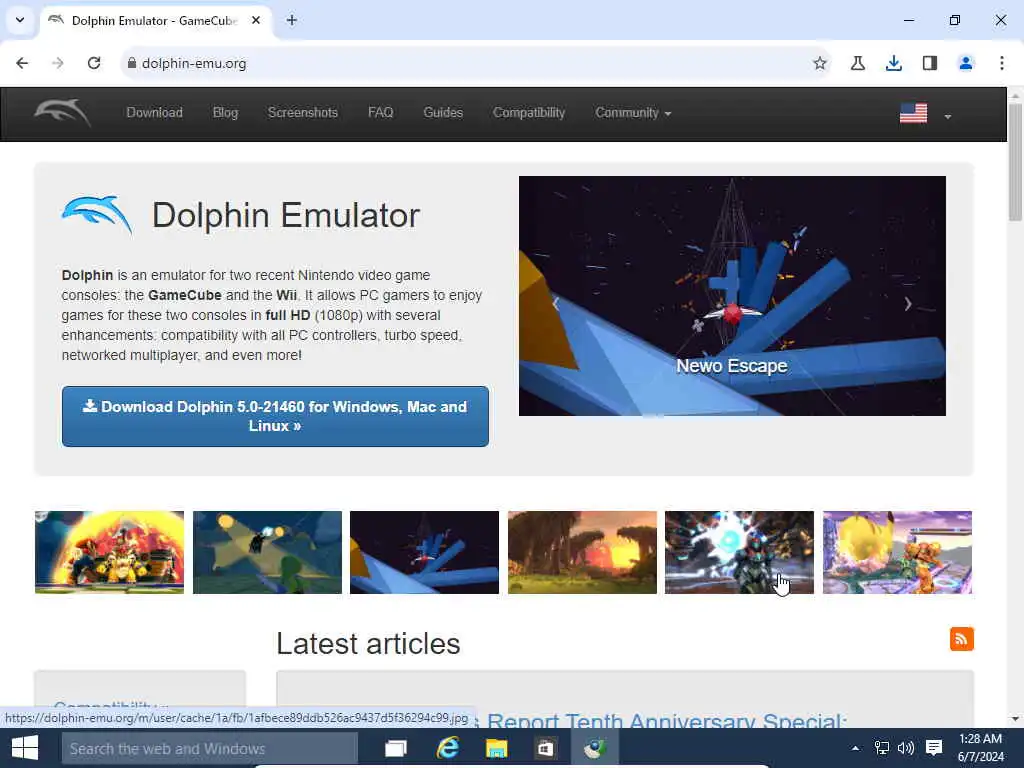Open Chrome Labs flask icon
This screenshot has width=1024, height=768.
coord(857,63)
